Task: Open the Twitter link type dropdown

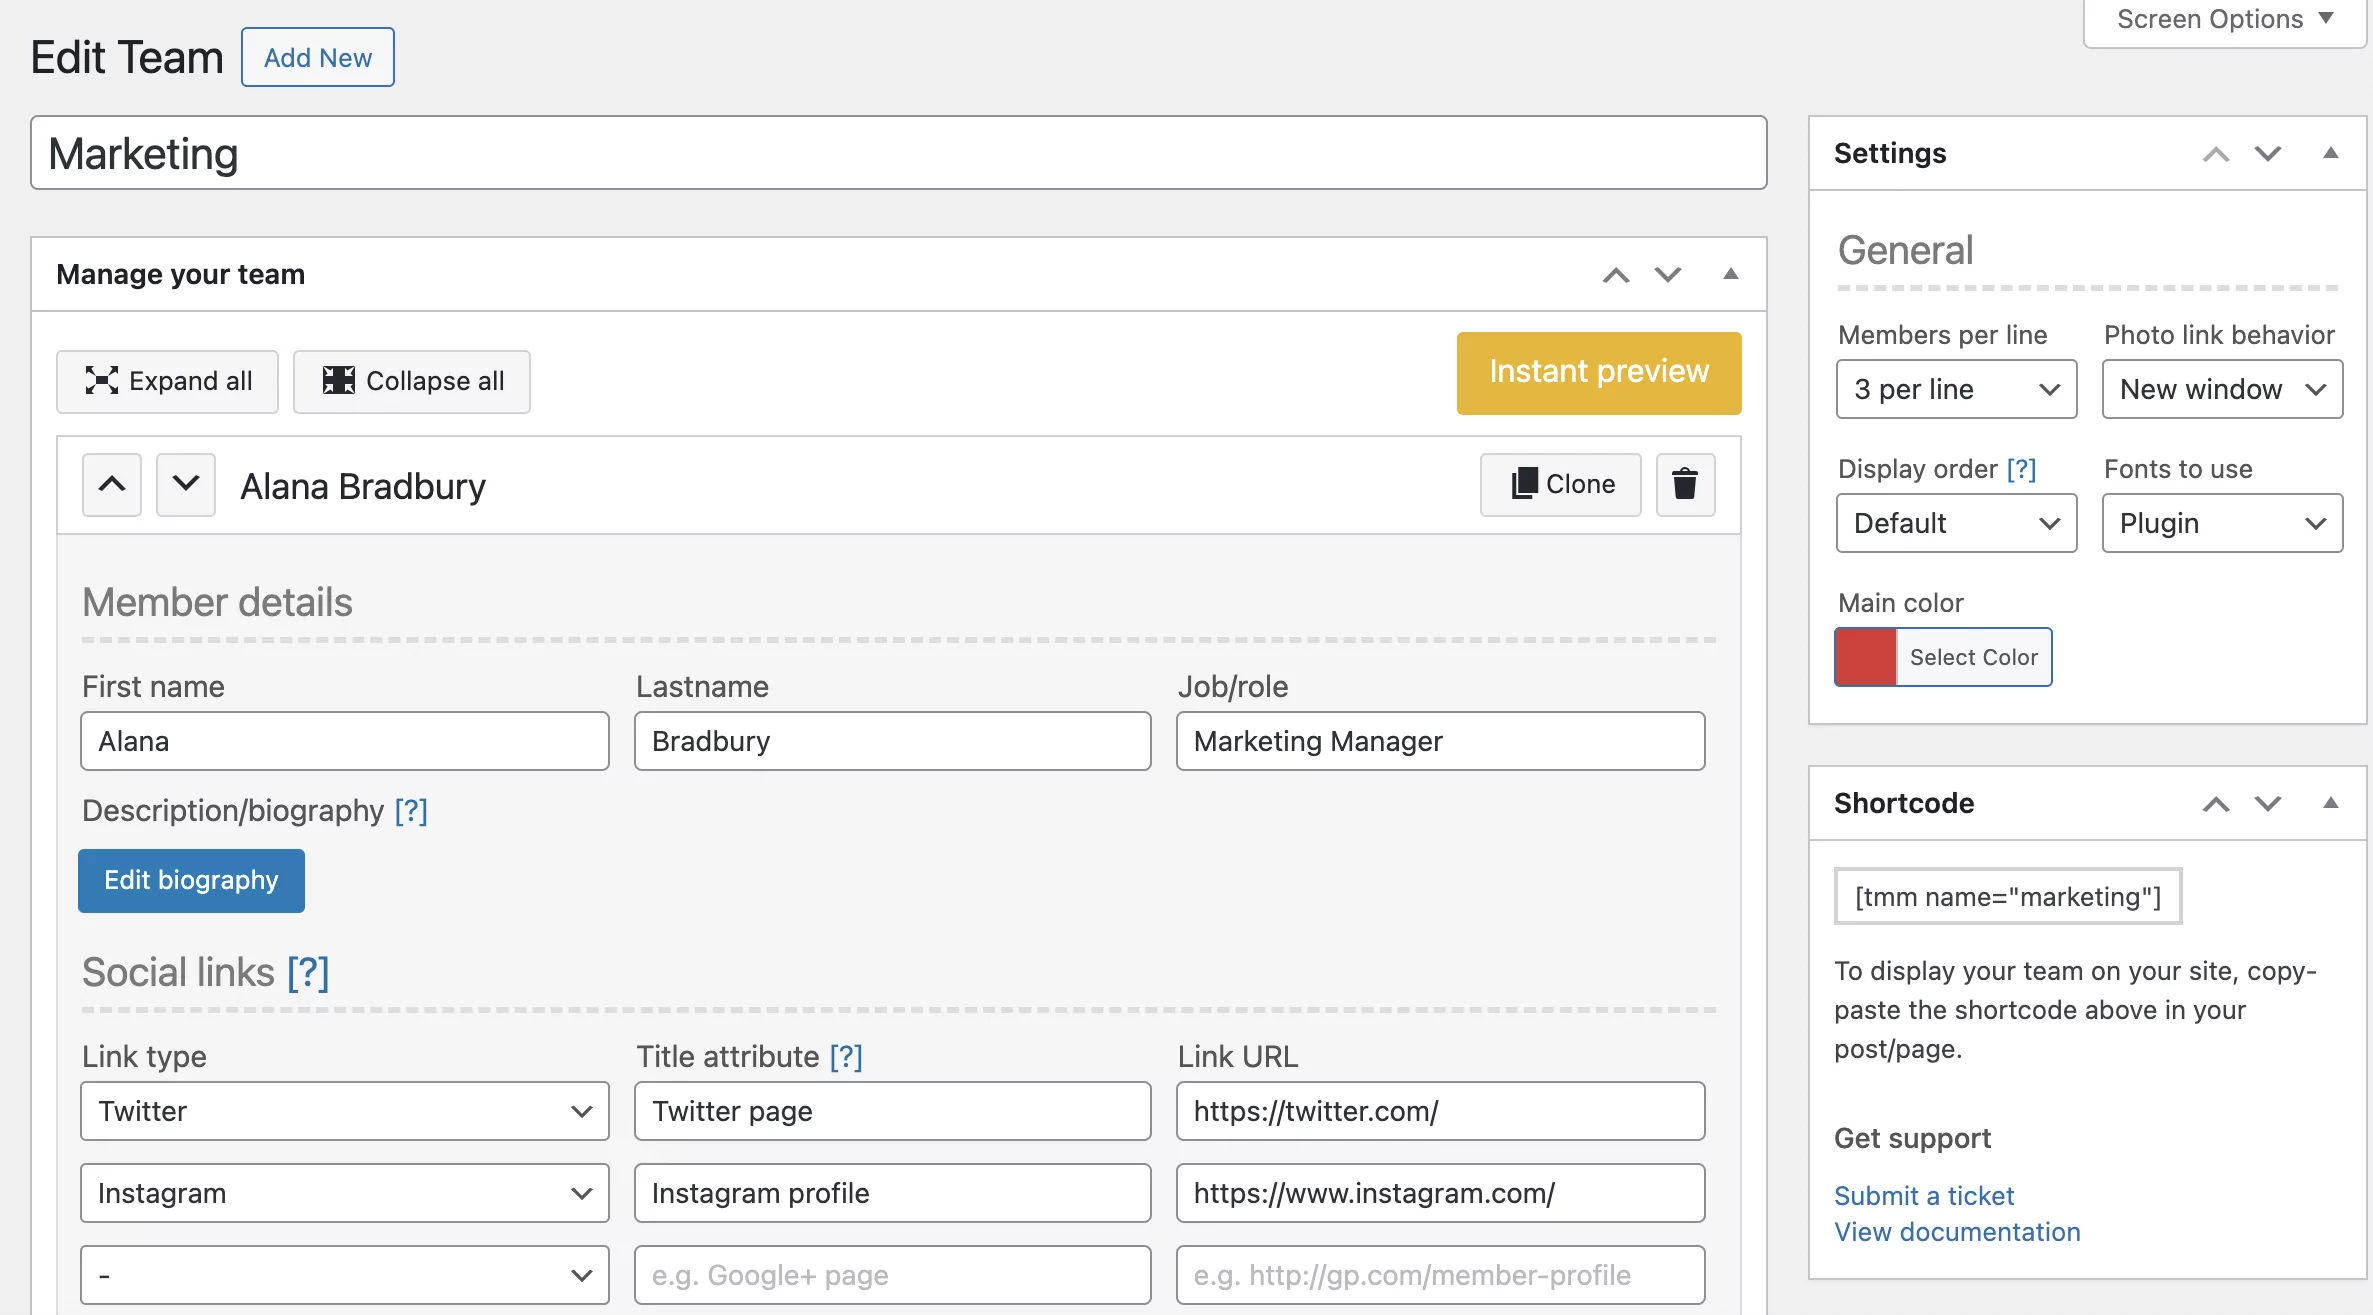Action: coord(345,1111)
